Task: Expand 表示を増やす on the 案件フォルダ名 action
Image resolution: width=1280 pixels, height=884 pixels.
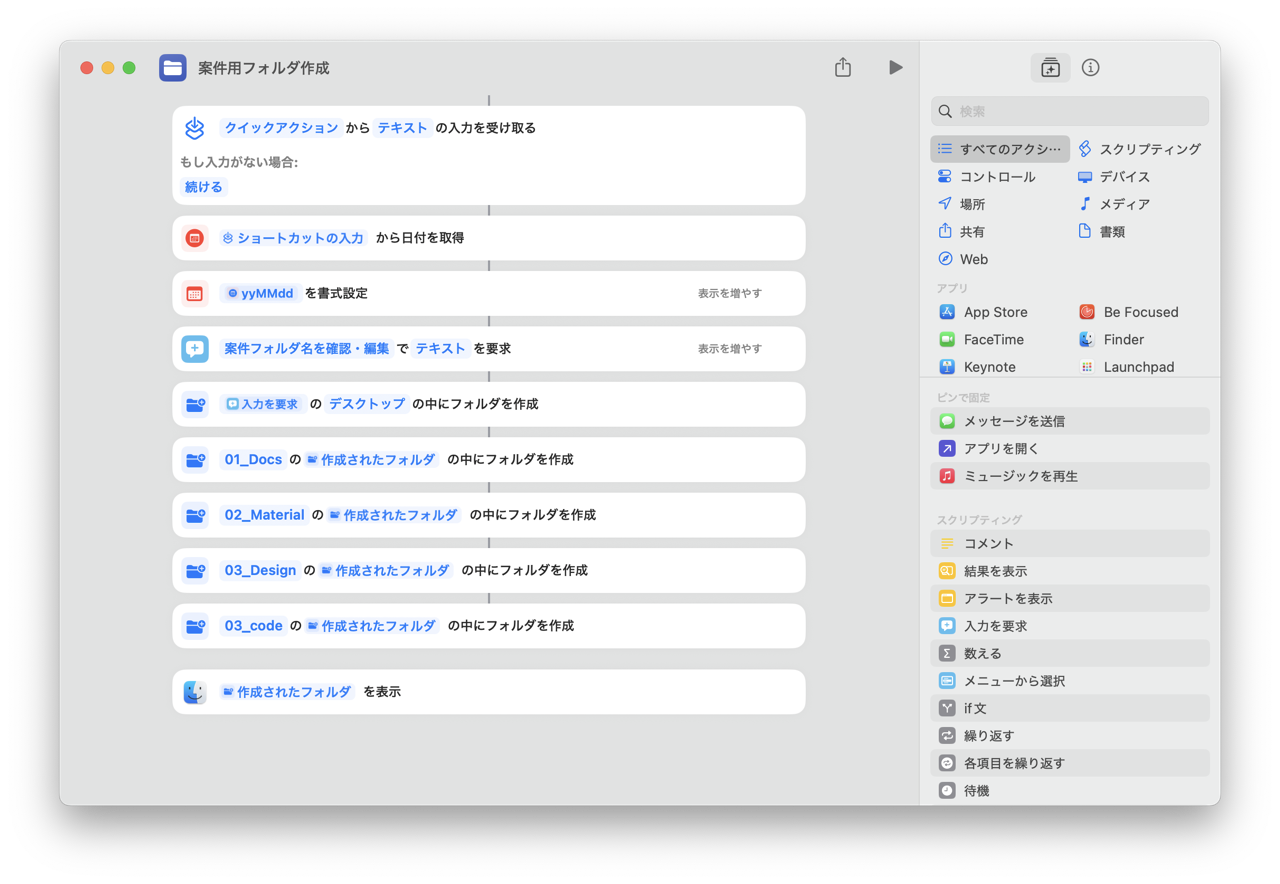Action: coord(730,348)
